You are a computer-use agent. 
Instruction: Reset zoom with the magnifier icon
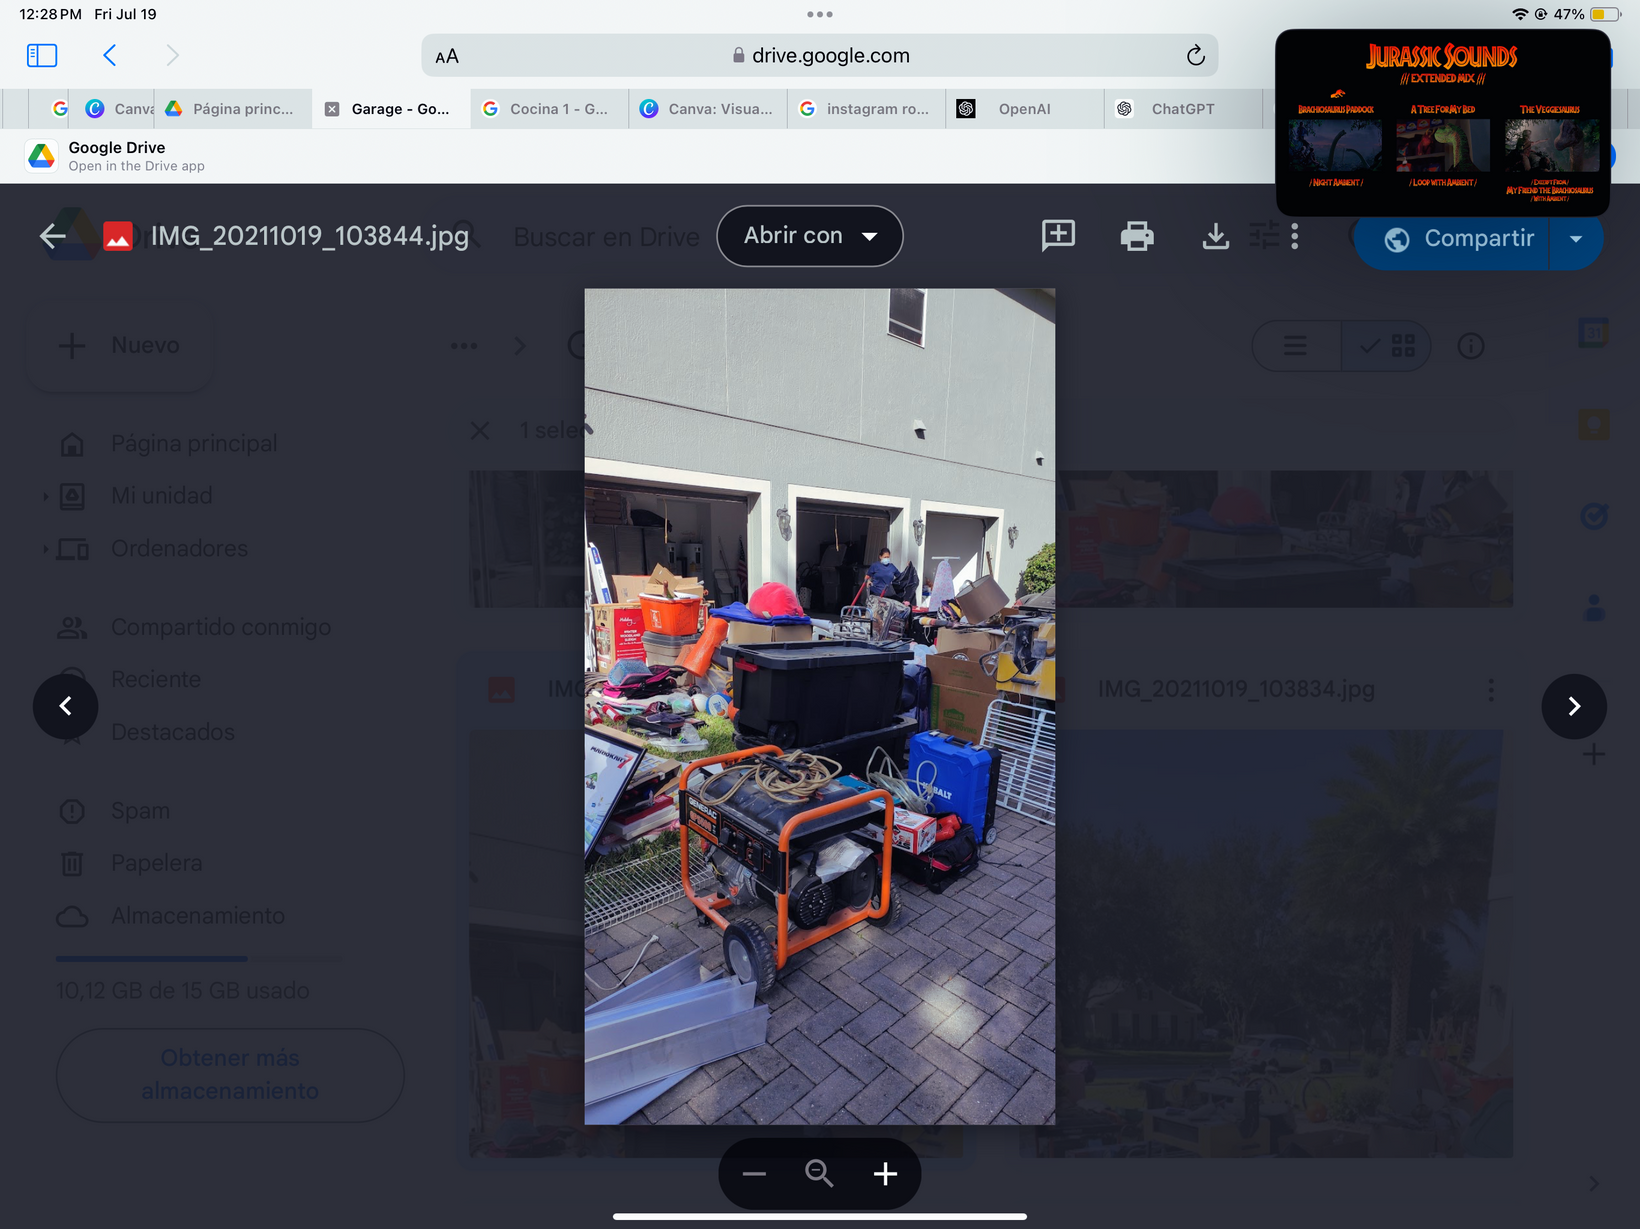(819, 1174)
